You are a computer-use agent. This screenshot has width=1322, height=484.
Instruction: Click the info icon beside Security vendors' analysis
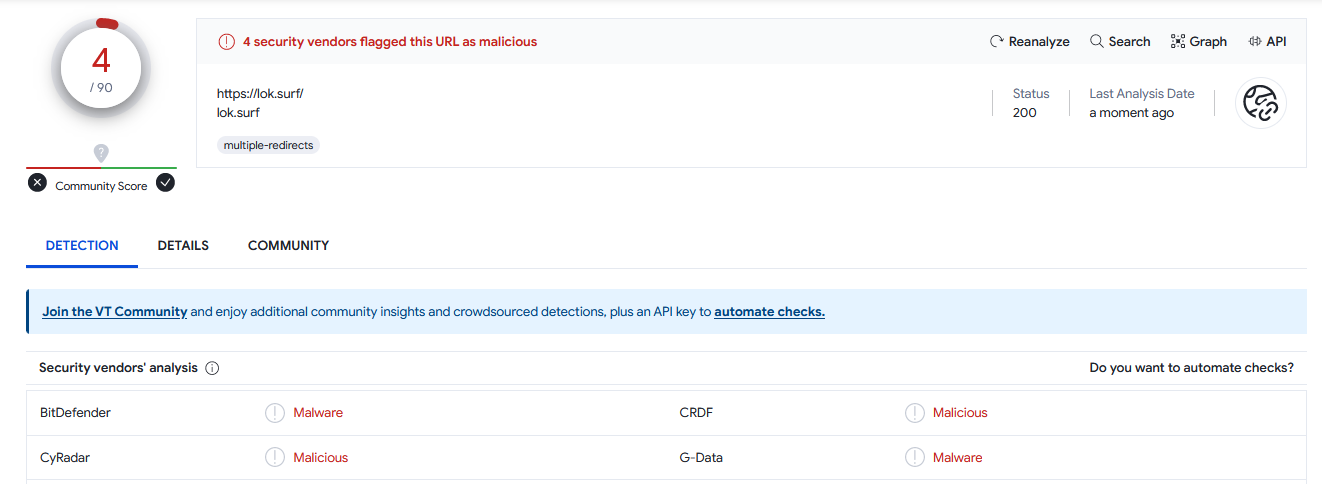click(212, 368)
